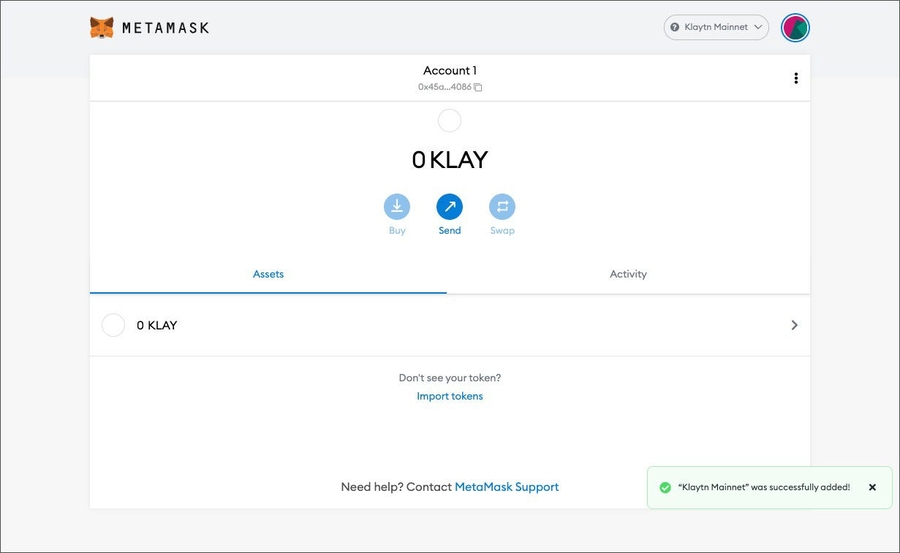Open the account avatar menu
This screenshot has width=900, height=553.
pyautogui.click(x=795, y=27)
